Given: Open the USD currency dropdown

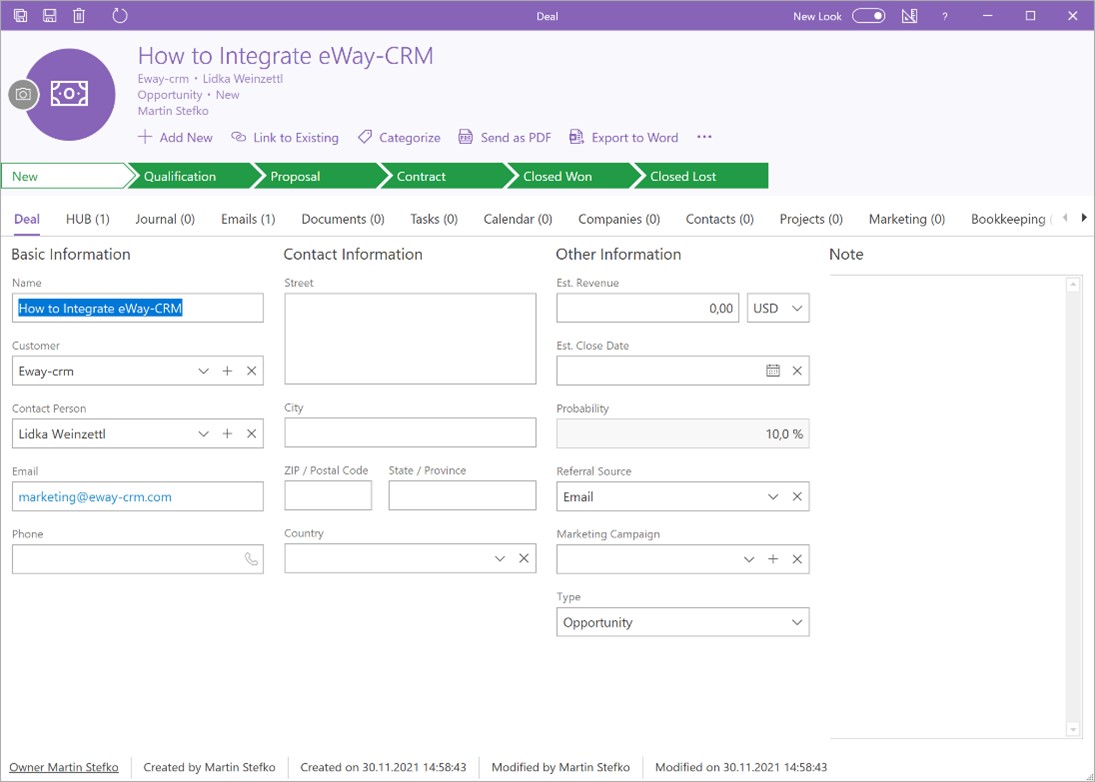Looking at the screenshot, I should coord(778,308).
